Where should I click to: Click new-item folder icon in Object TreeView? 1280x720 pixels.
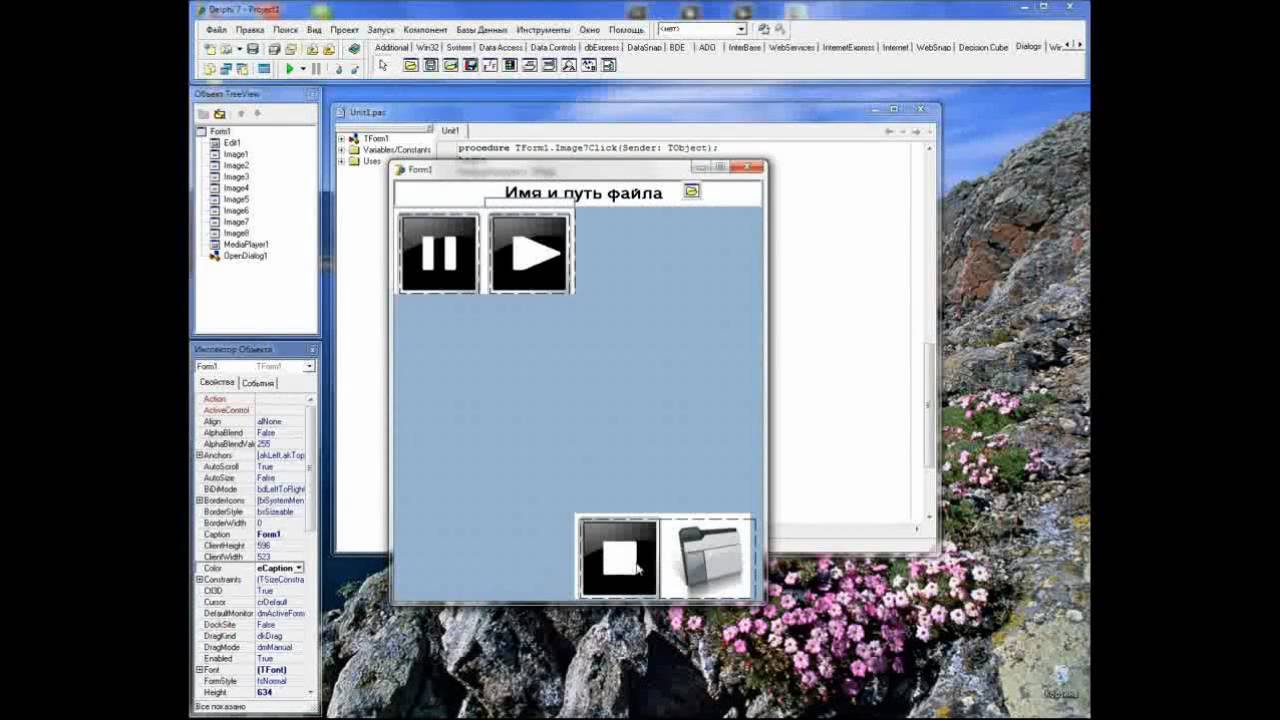220,114
